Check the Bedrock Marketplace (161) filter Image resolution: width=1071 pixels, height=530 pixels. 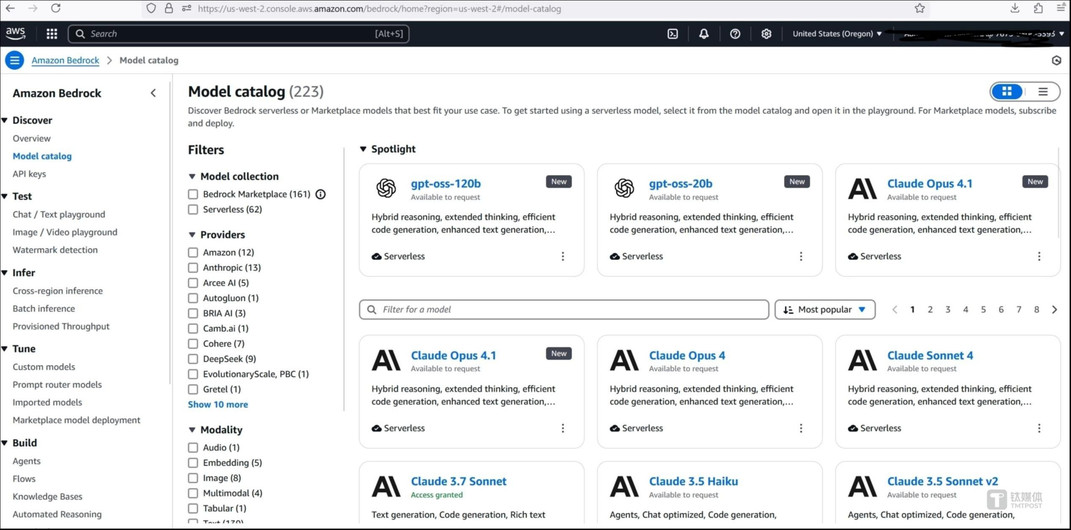[193, 194]
